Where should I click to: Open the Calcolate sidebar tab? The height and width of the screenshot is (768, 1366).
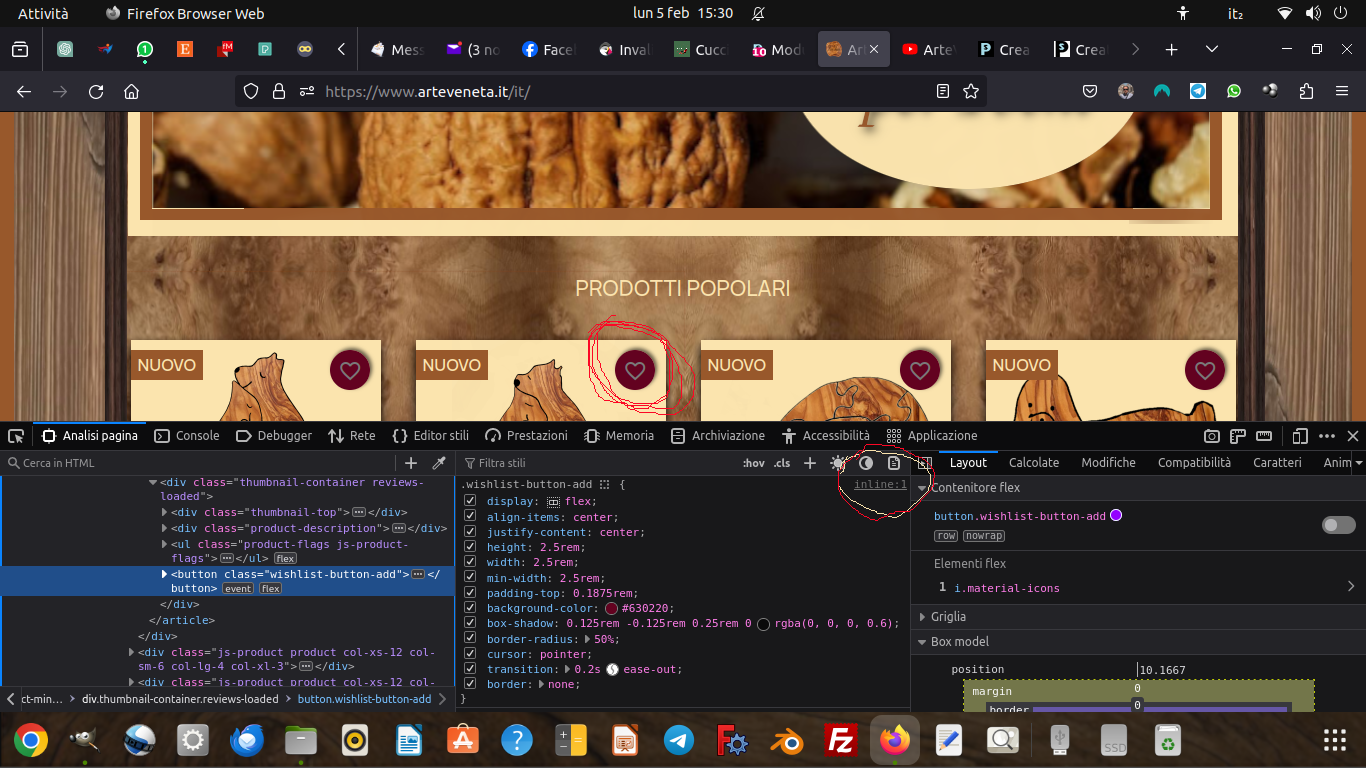pyautogui.click(x=1033, y=463)
